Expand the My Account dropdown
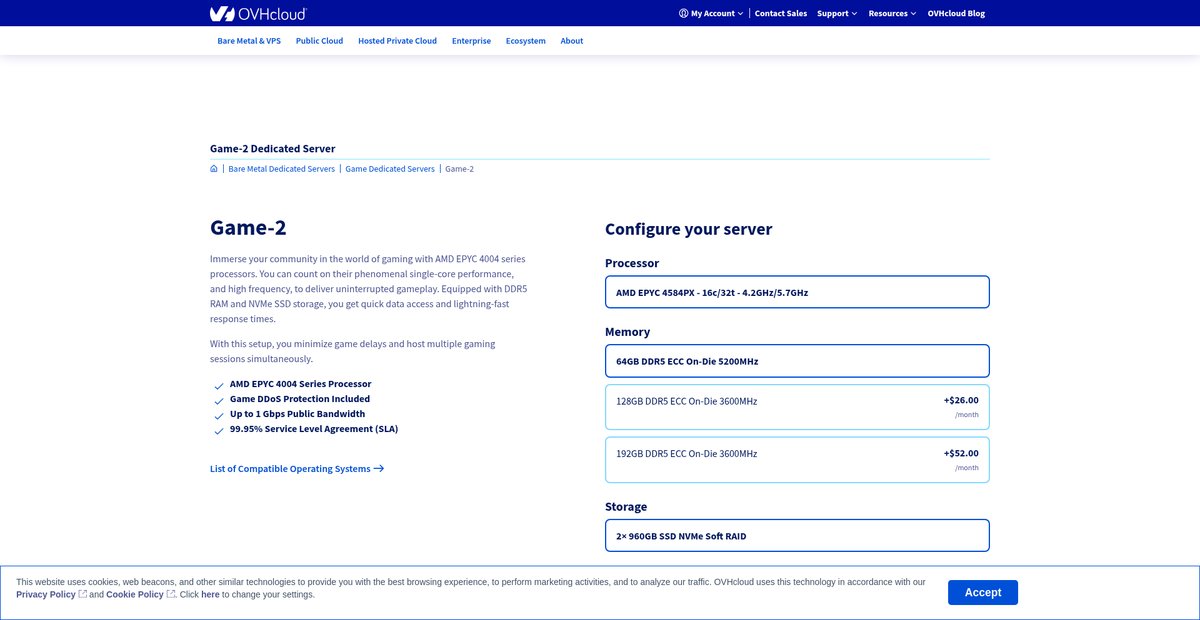Image resolution: width=1200 pixels, height=620 pixels. (711, 13)
